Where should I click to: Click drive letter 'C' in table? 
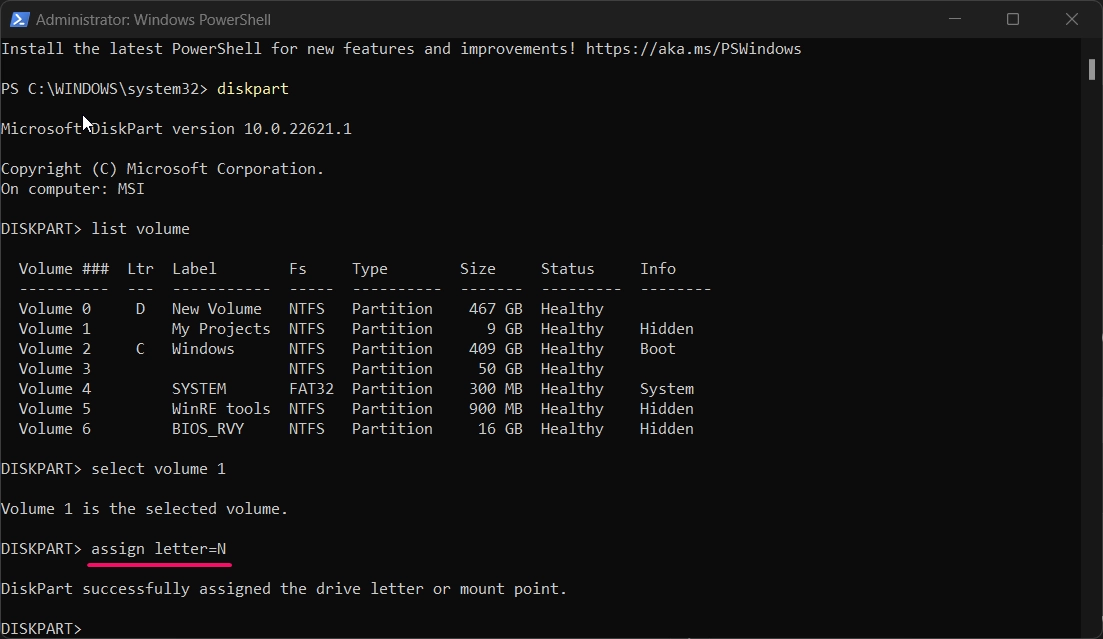[140, 349]
